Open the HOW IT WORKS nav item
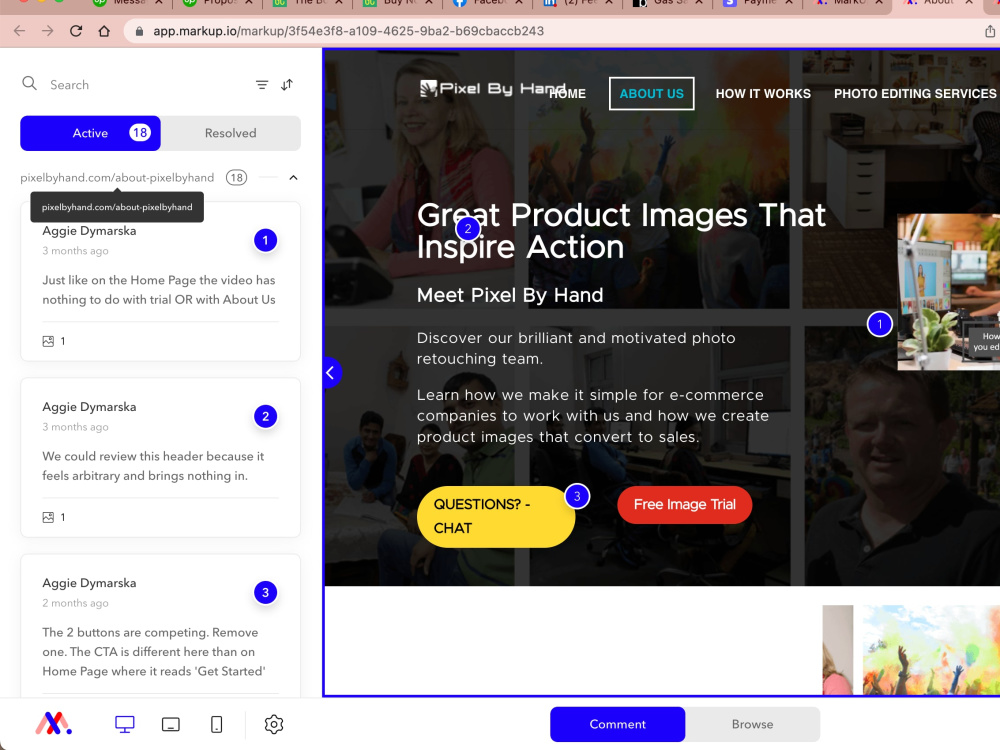 coord(763,94)
